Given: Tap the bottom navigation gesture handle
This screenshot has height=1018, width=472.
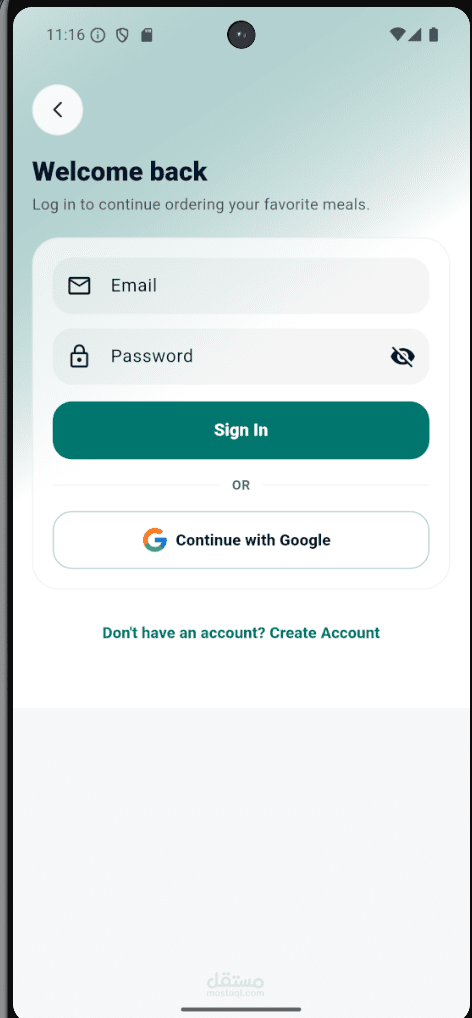Looking at the screenshot, I should (241, 1009).
